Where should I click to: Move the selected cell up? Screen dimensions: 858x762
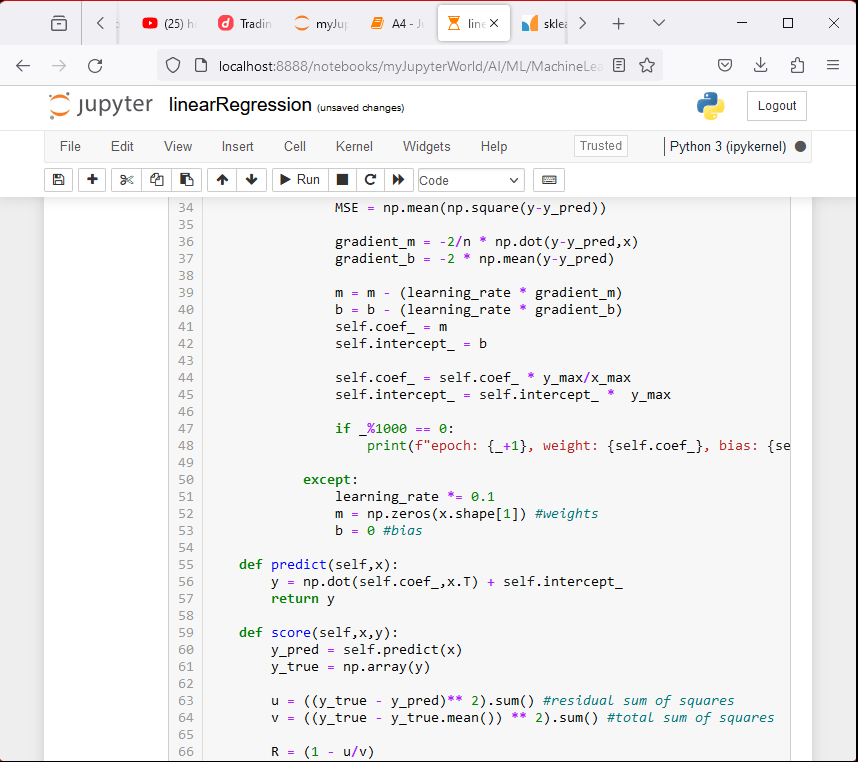[x=222, y=180]
